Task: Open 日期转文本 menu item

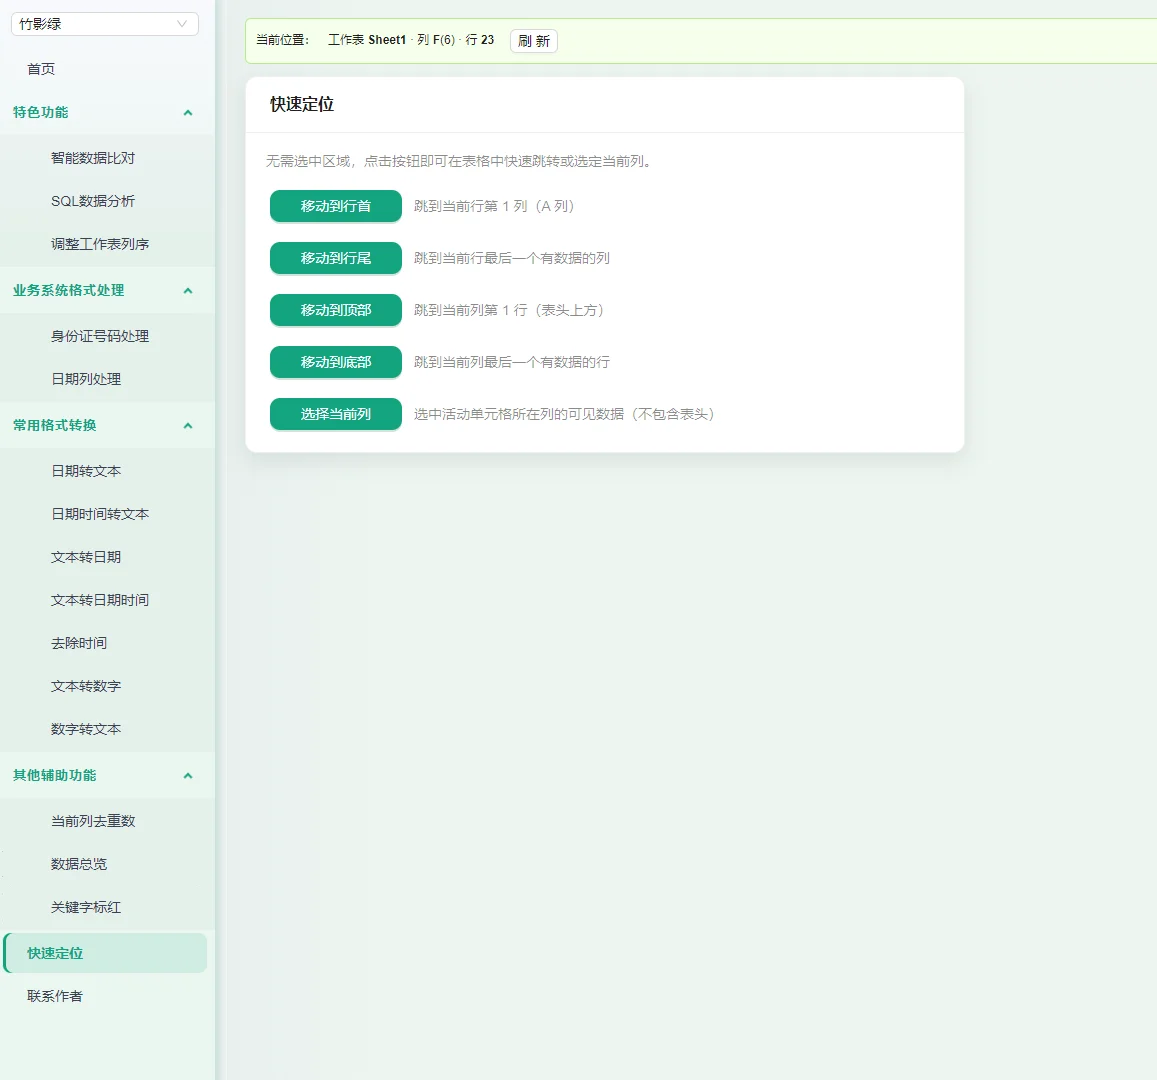Action: point(86,471)
